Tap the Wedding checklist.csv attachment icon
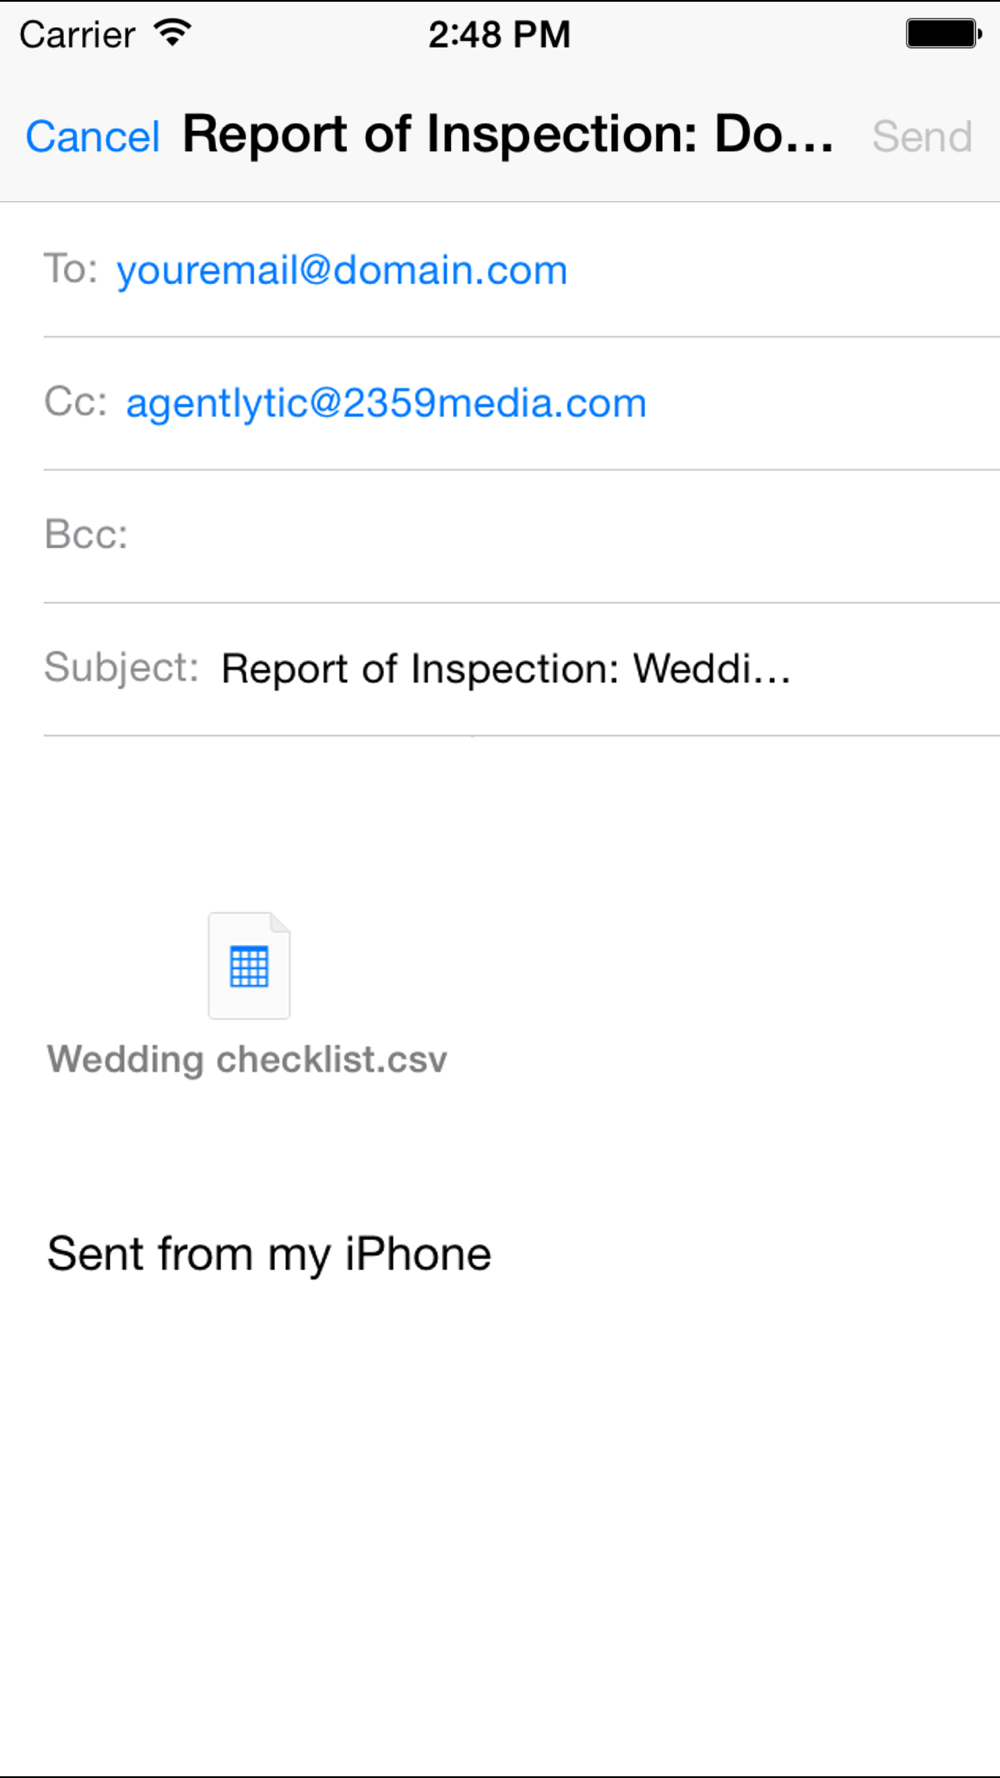This screenshot has height=1778, width=1000. (x=249, y=966)
